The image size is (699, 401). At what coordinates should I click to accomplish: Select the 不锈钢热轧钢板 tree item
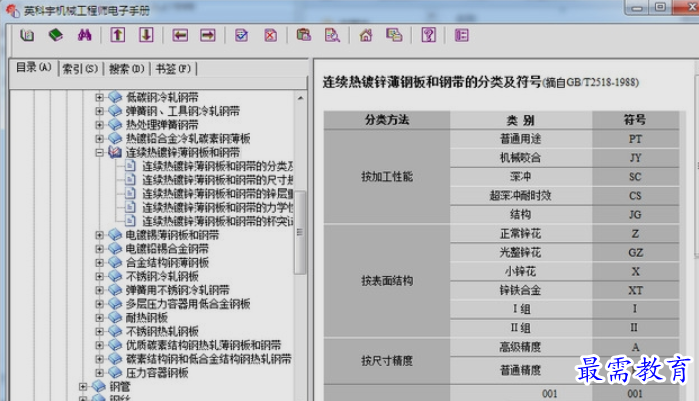click(162, 331)
